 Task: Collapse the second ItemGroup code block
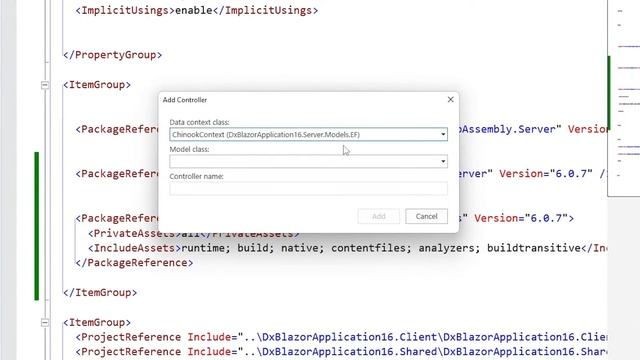(x=45, y=322)
